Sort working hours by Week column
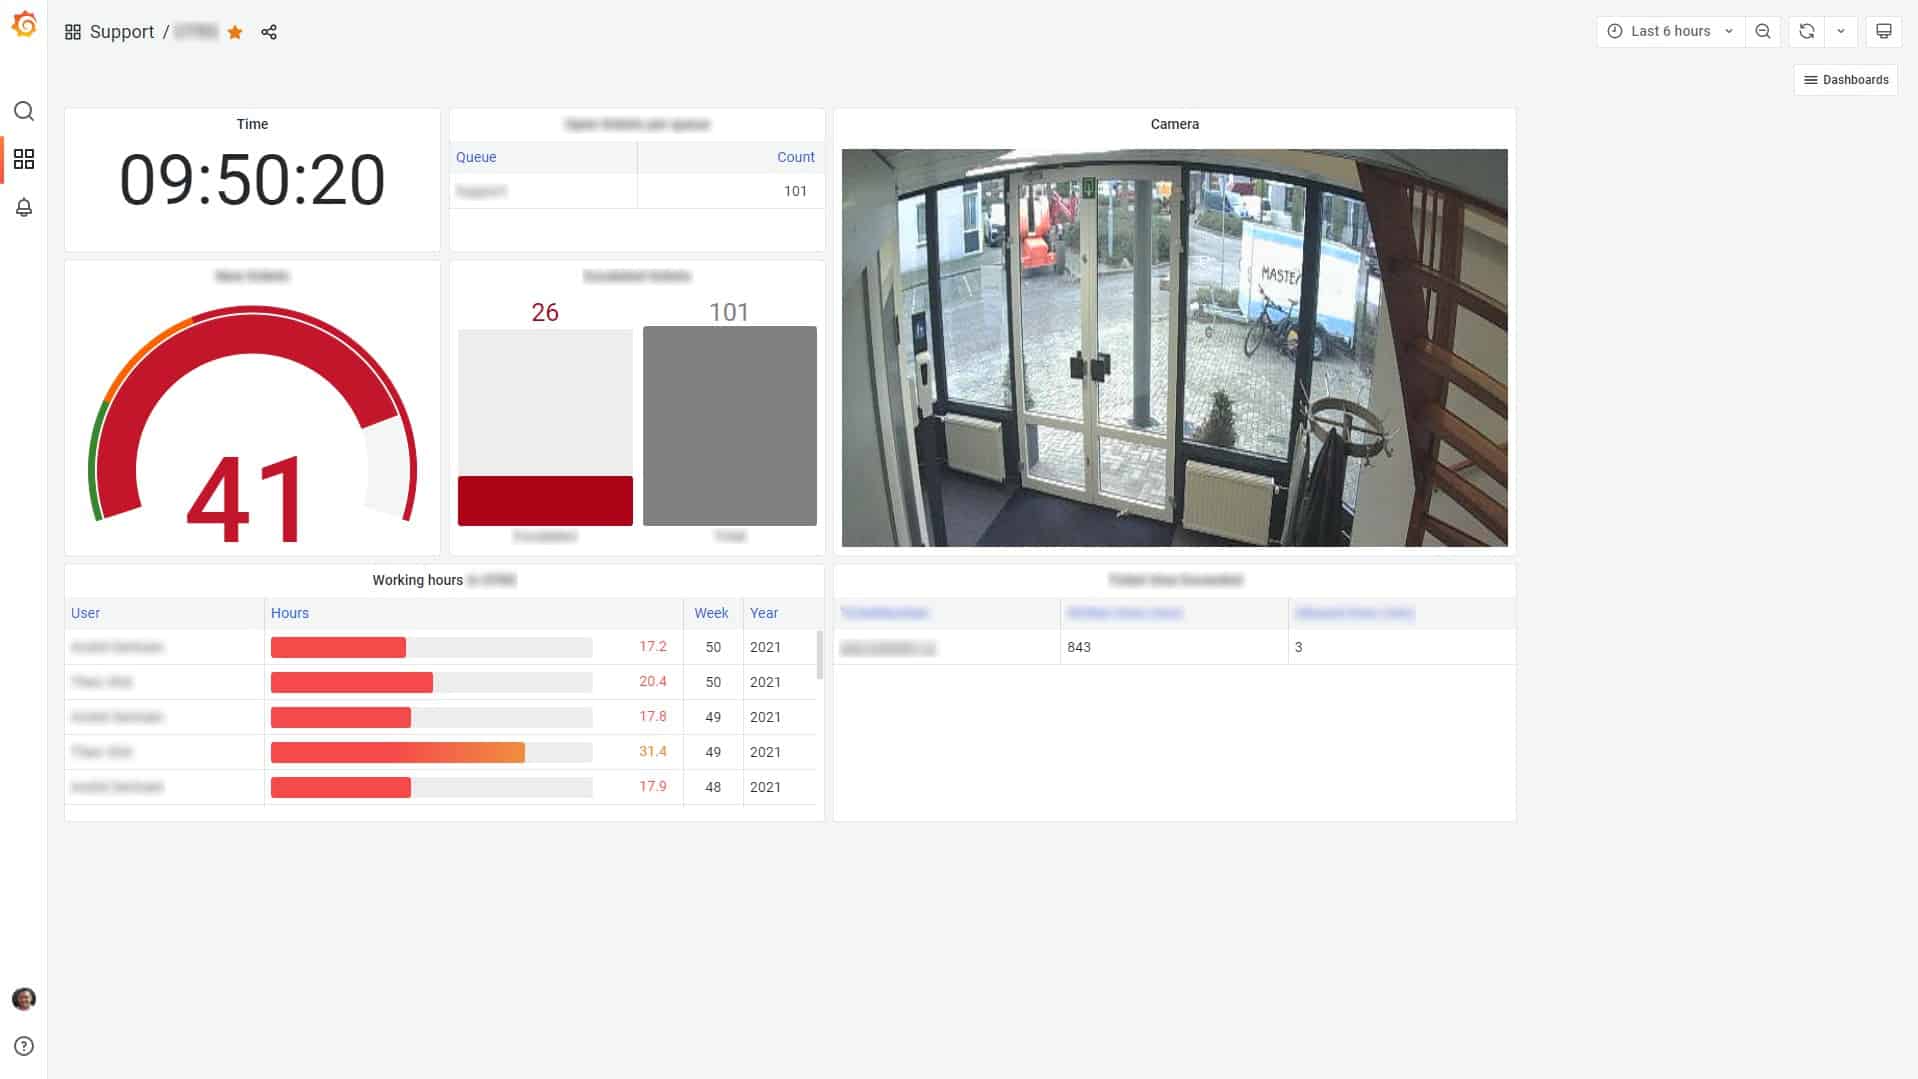The image size is (1918, 1079). (711, 613)
